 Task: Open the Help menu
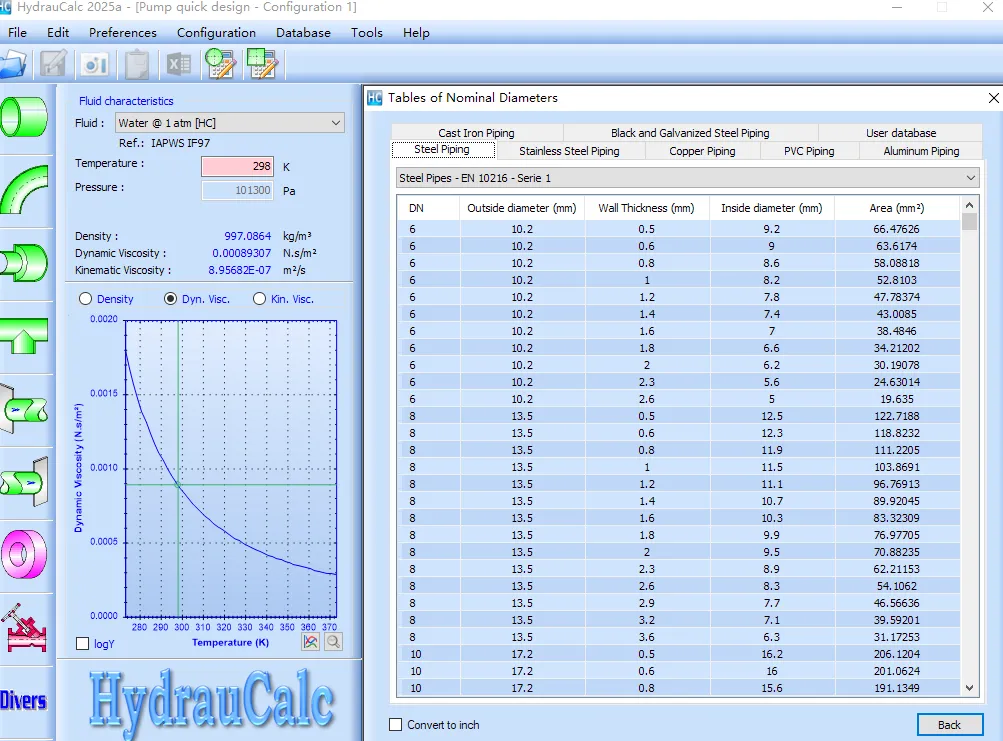coord(416,33)
